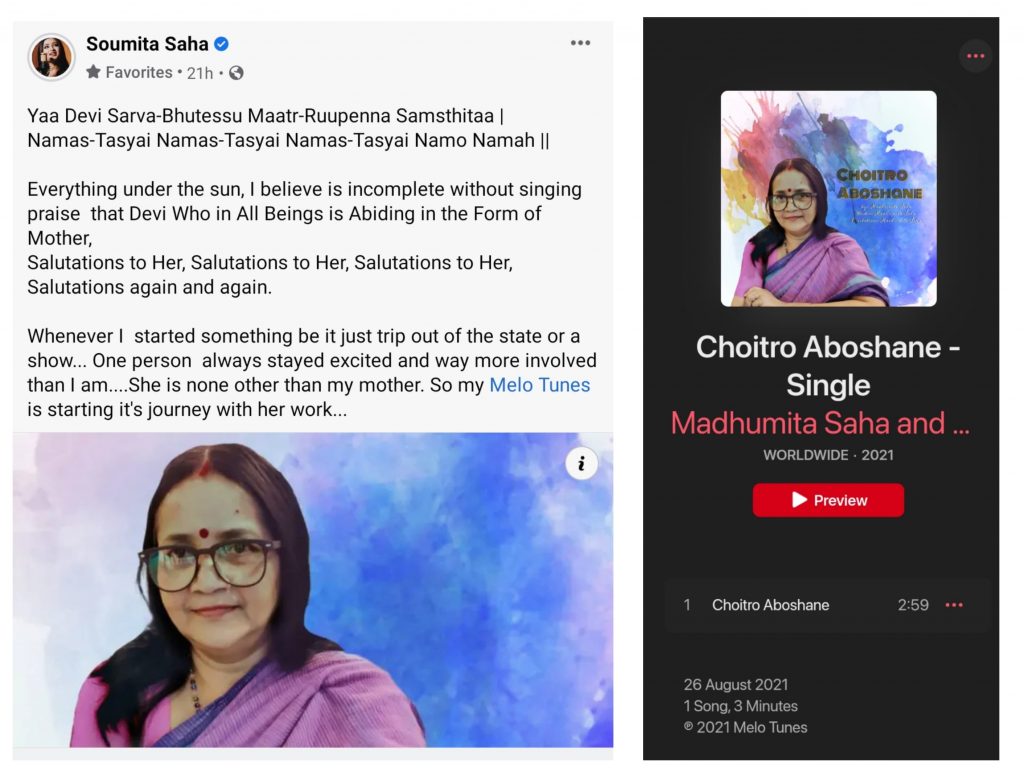Open the post options three-dot menu
Image resolution: width=1024 pixels, height=777 pixels.
click(x=580, y=43)
